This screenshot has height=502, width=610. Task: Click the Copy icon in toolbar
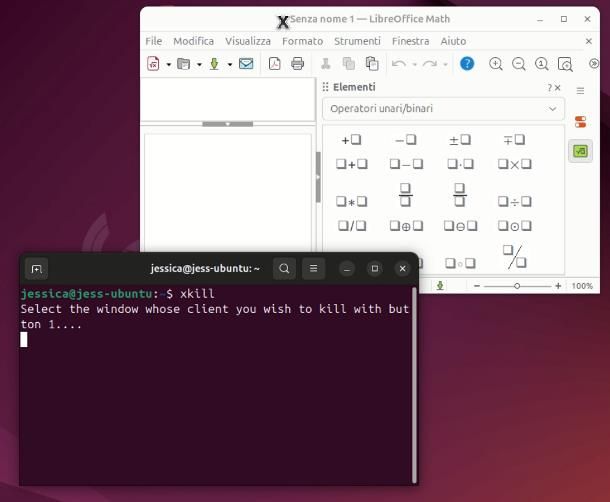[x=349, y=63]
